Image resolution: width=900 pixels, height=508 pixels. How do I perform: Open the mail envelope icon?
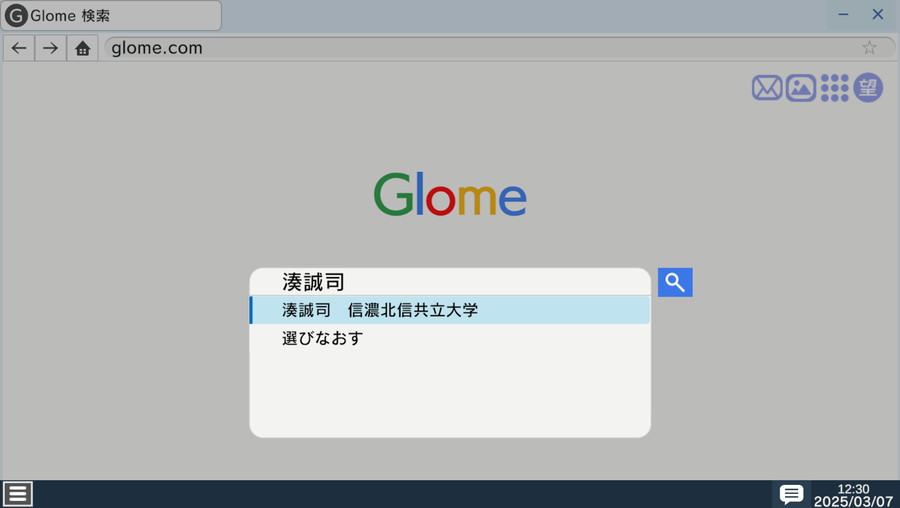pos(767,88)
